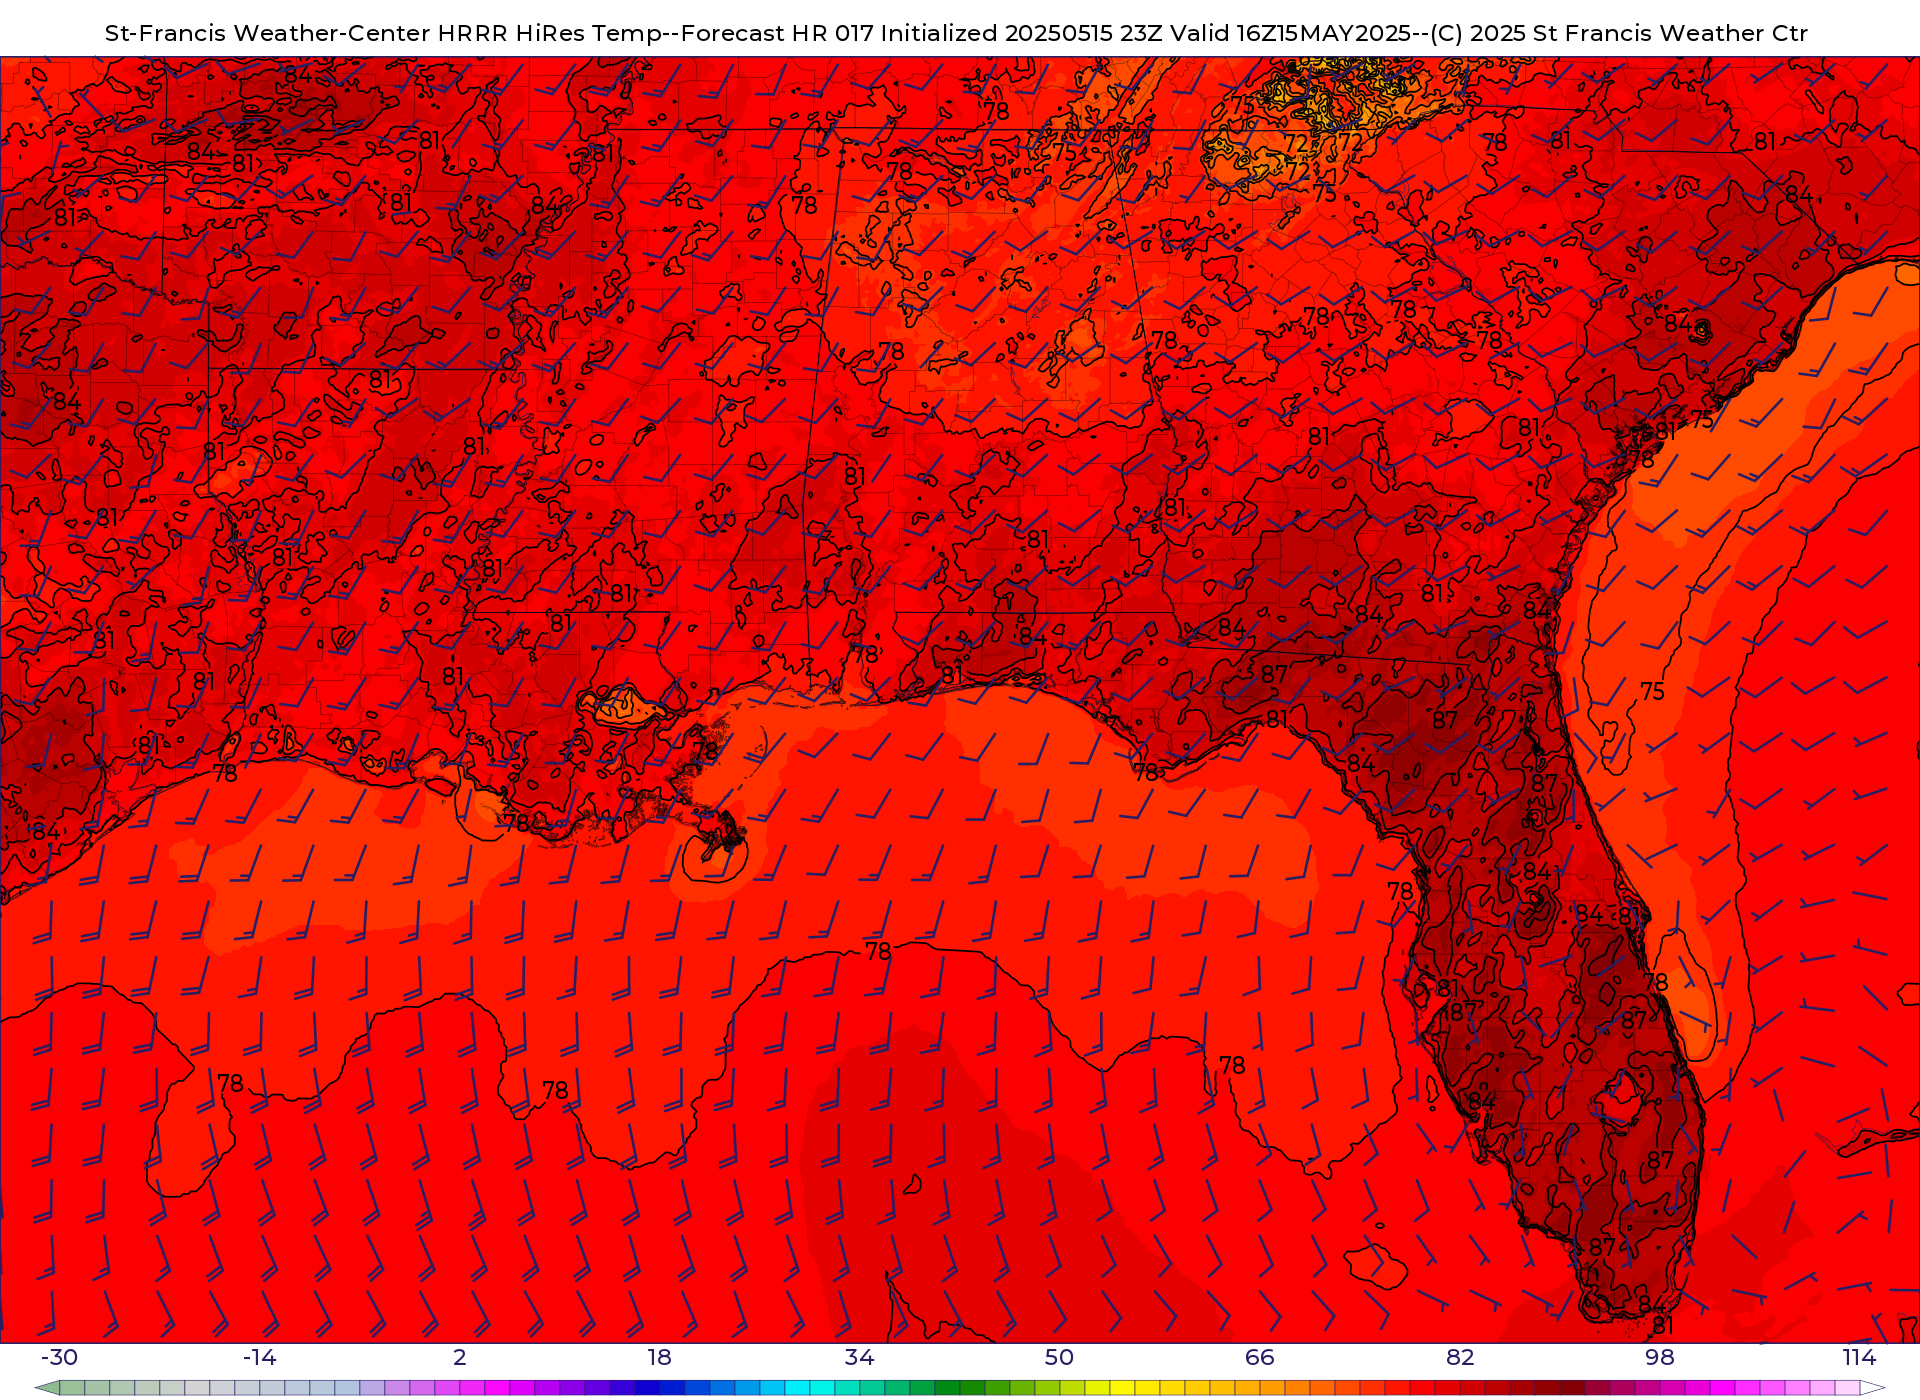Click the 66 label on the temperature scale
This screenshot has width=1920, height=1400.
(1260, 1357)
